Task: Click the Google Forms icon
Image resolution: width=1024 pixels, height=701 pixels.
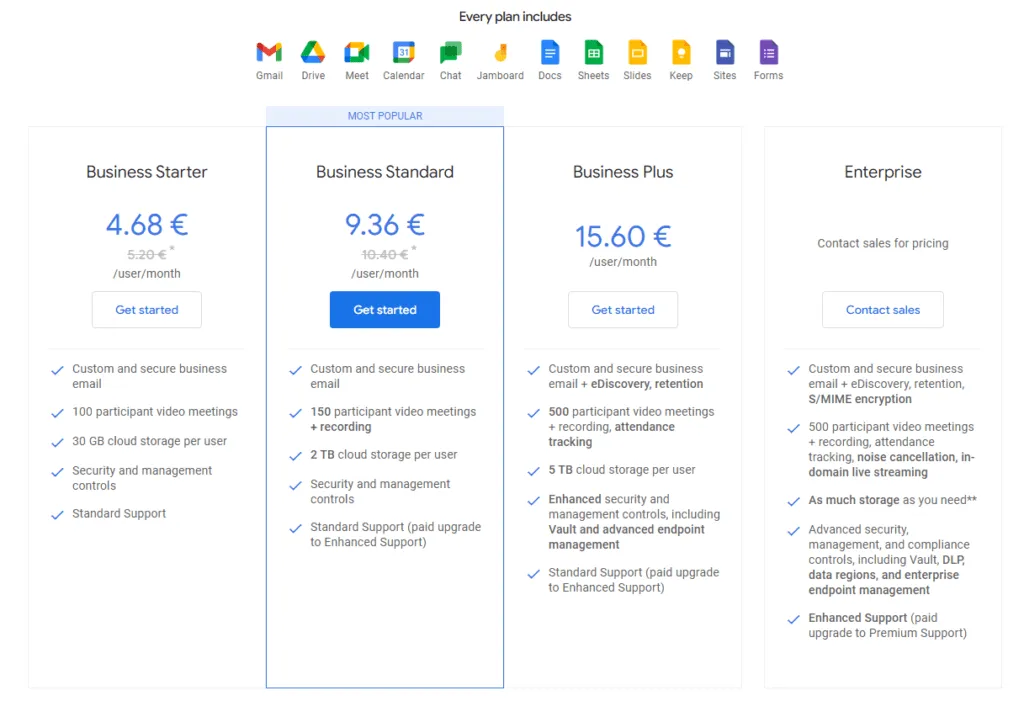Action: click(768, 53)
